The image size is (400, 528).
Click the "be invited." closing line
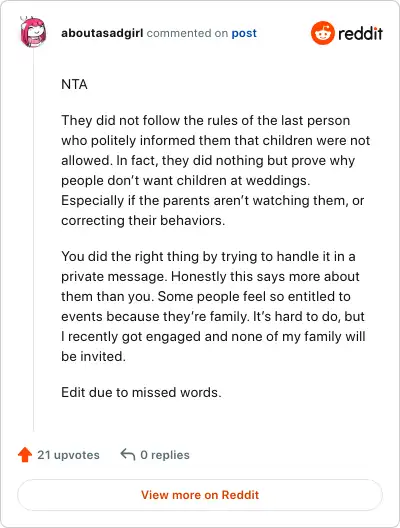(x=93, y=357)
